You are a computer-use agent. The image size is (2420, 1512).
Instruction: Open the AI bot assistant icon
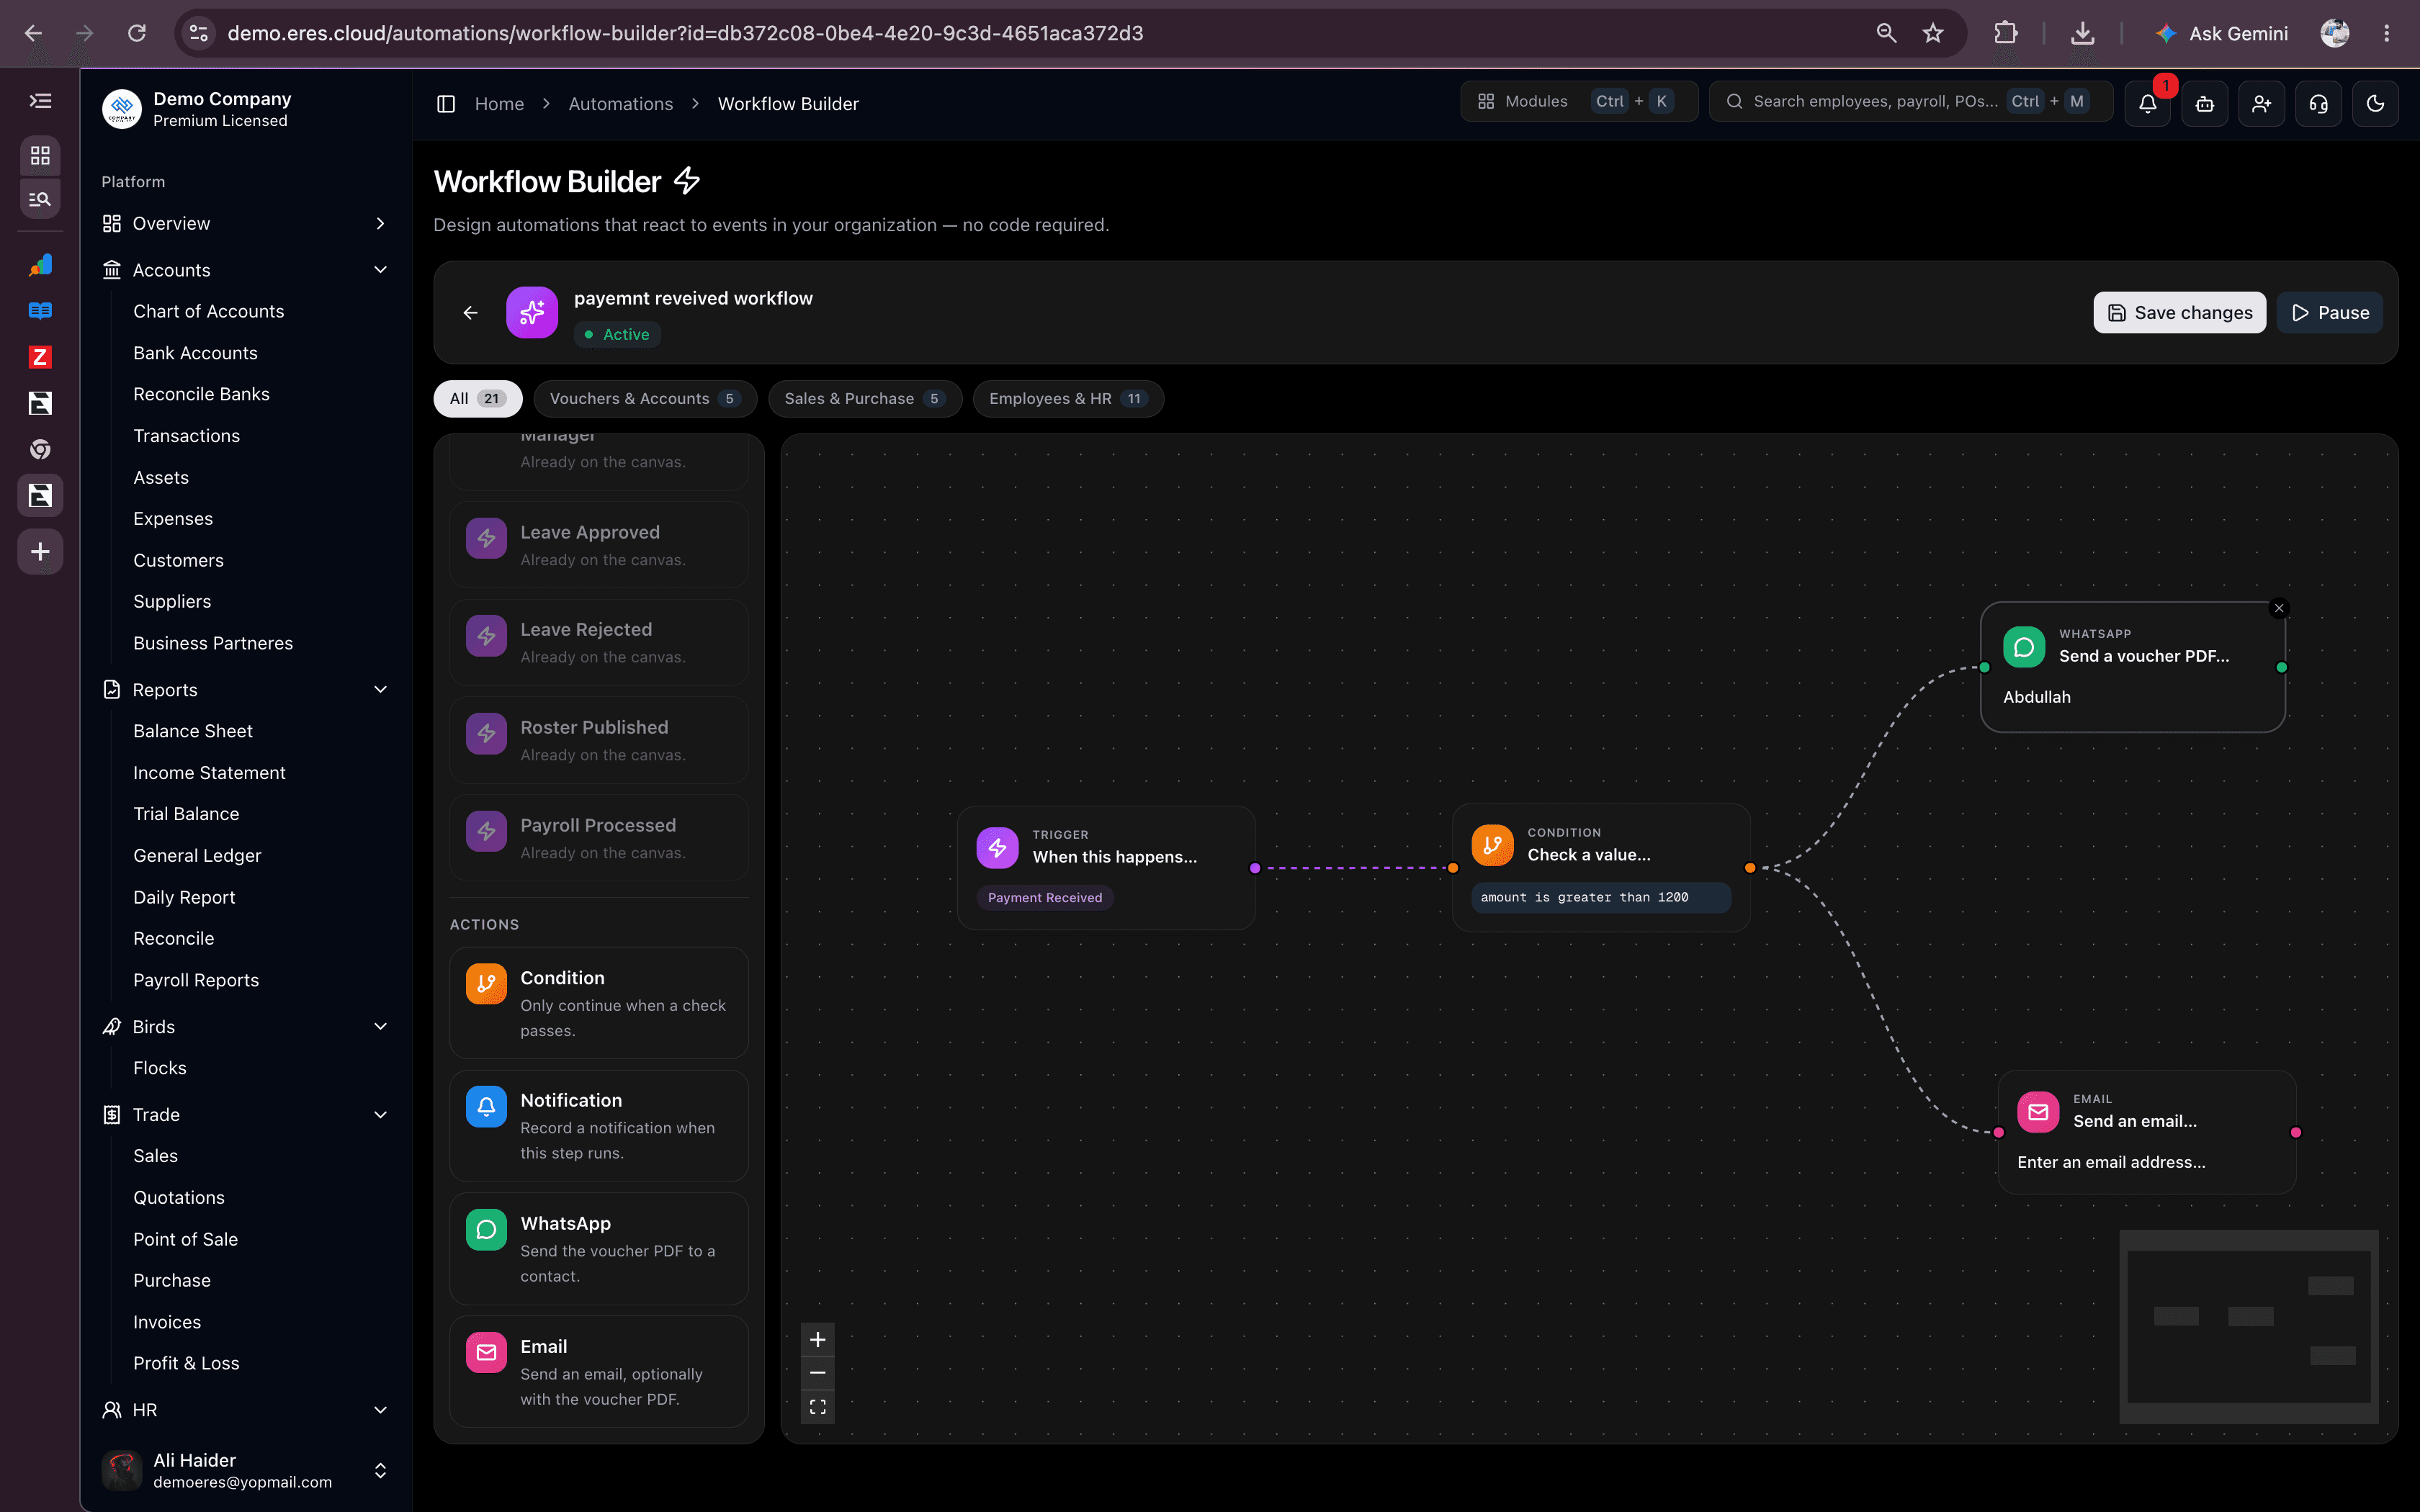point(2204,103)
